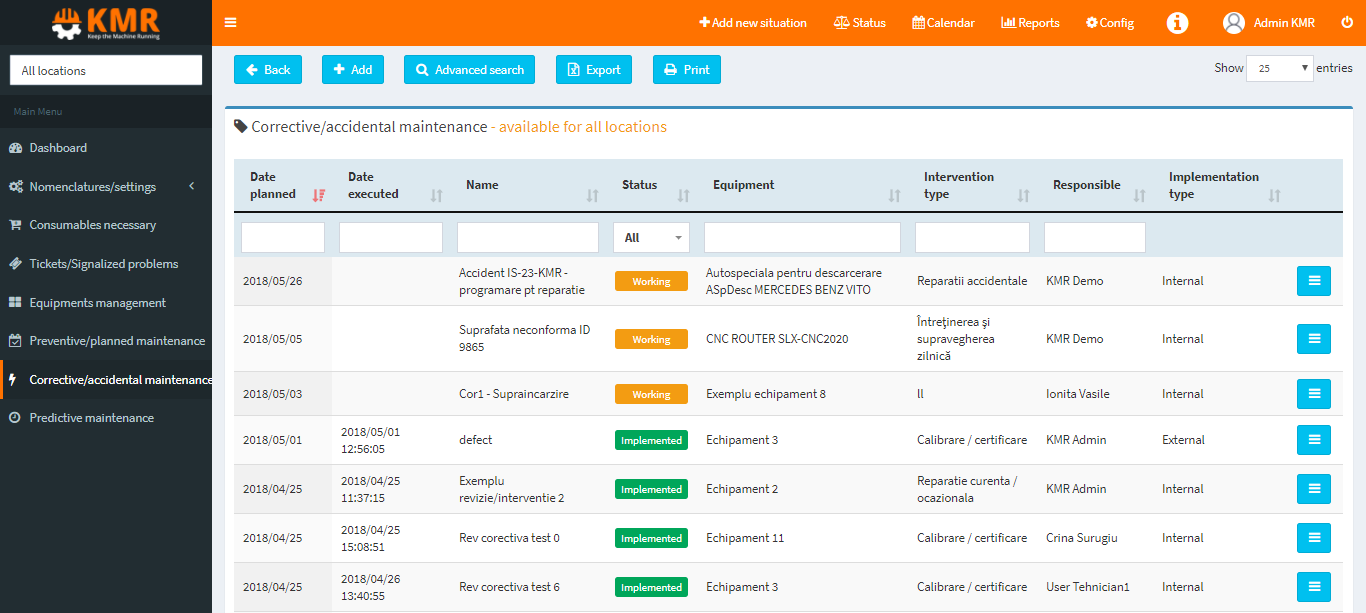Image resolution: width=1366 pixels, height=613 pixels.
Task: Open actions menu for Accident IS-23-KMR row
Action: click(1314, 281)
